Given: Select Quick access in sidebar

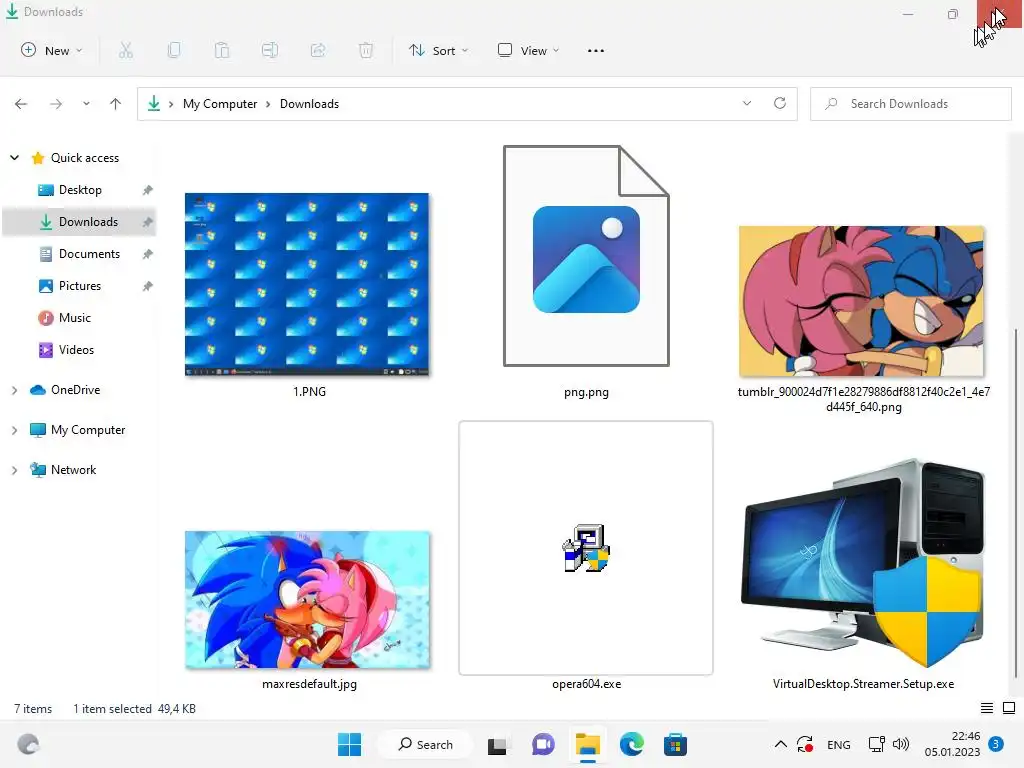Looking at the screenshot, I should [x=85, y=158].
